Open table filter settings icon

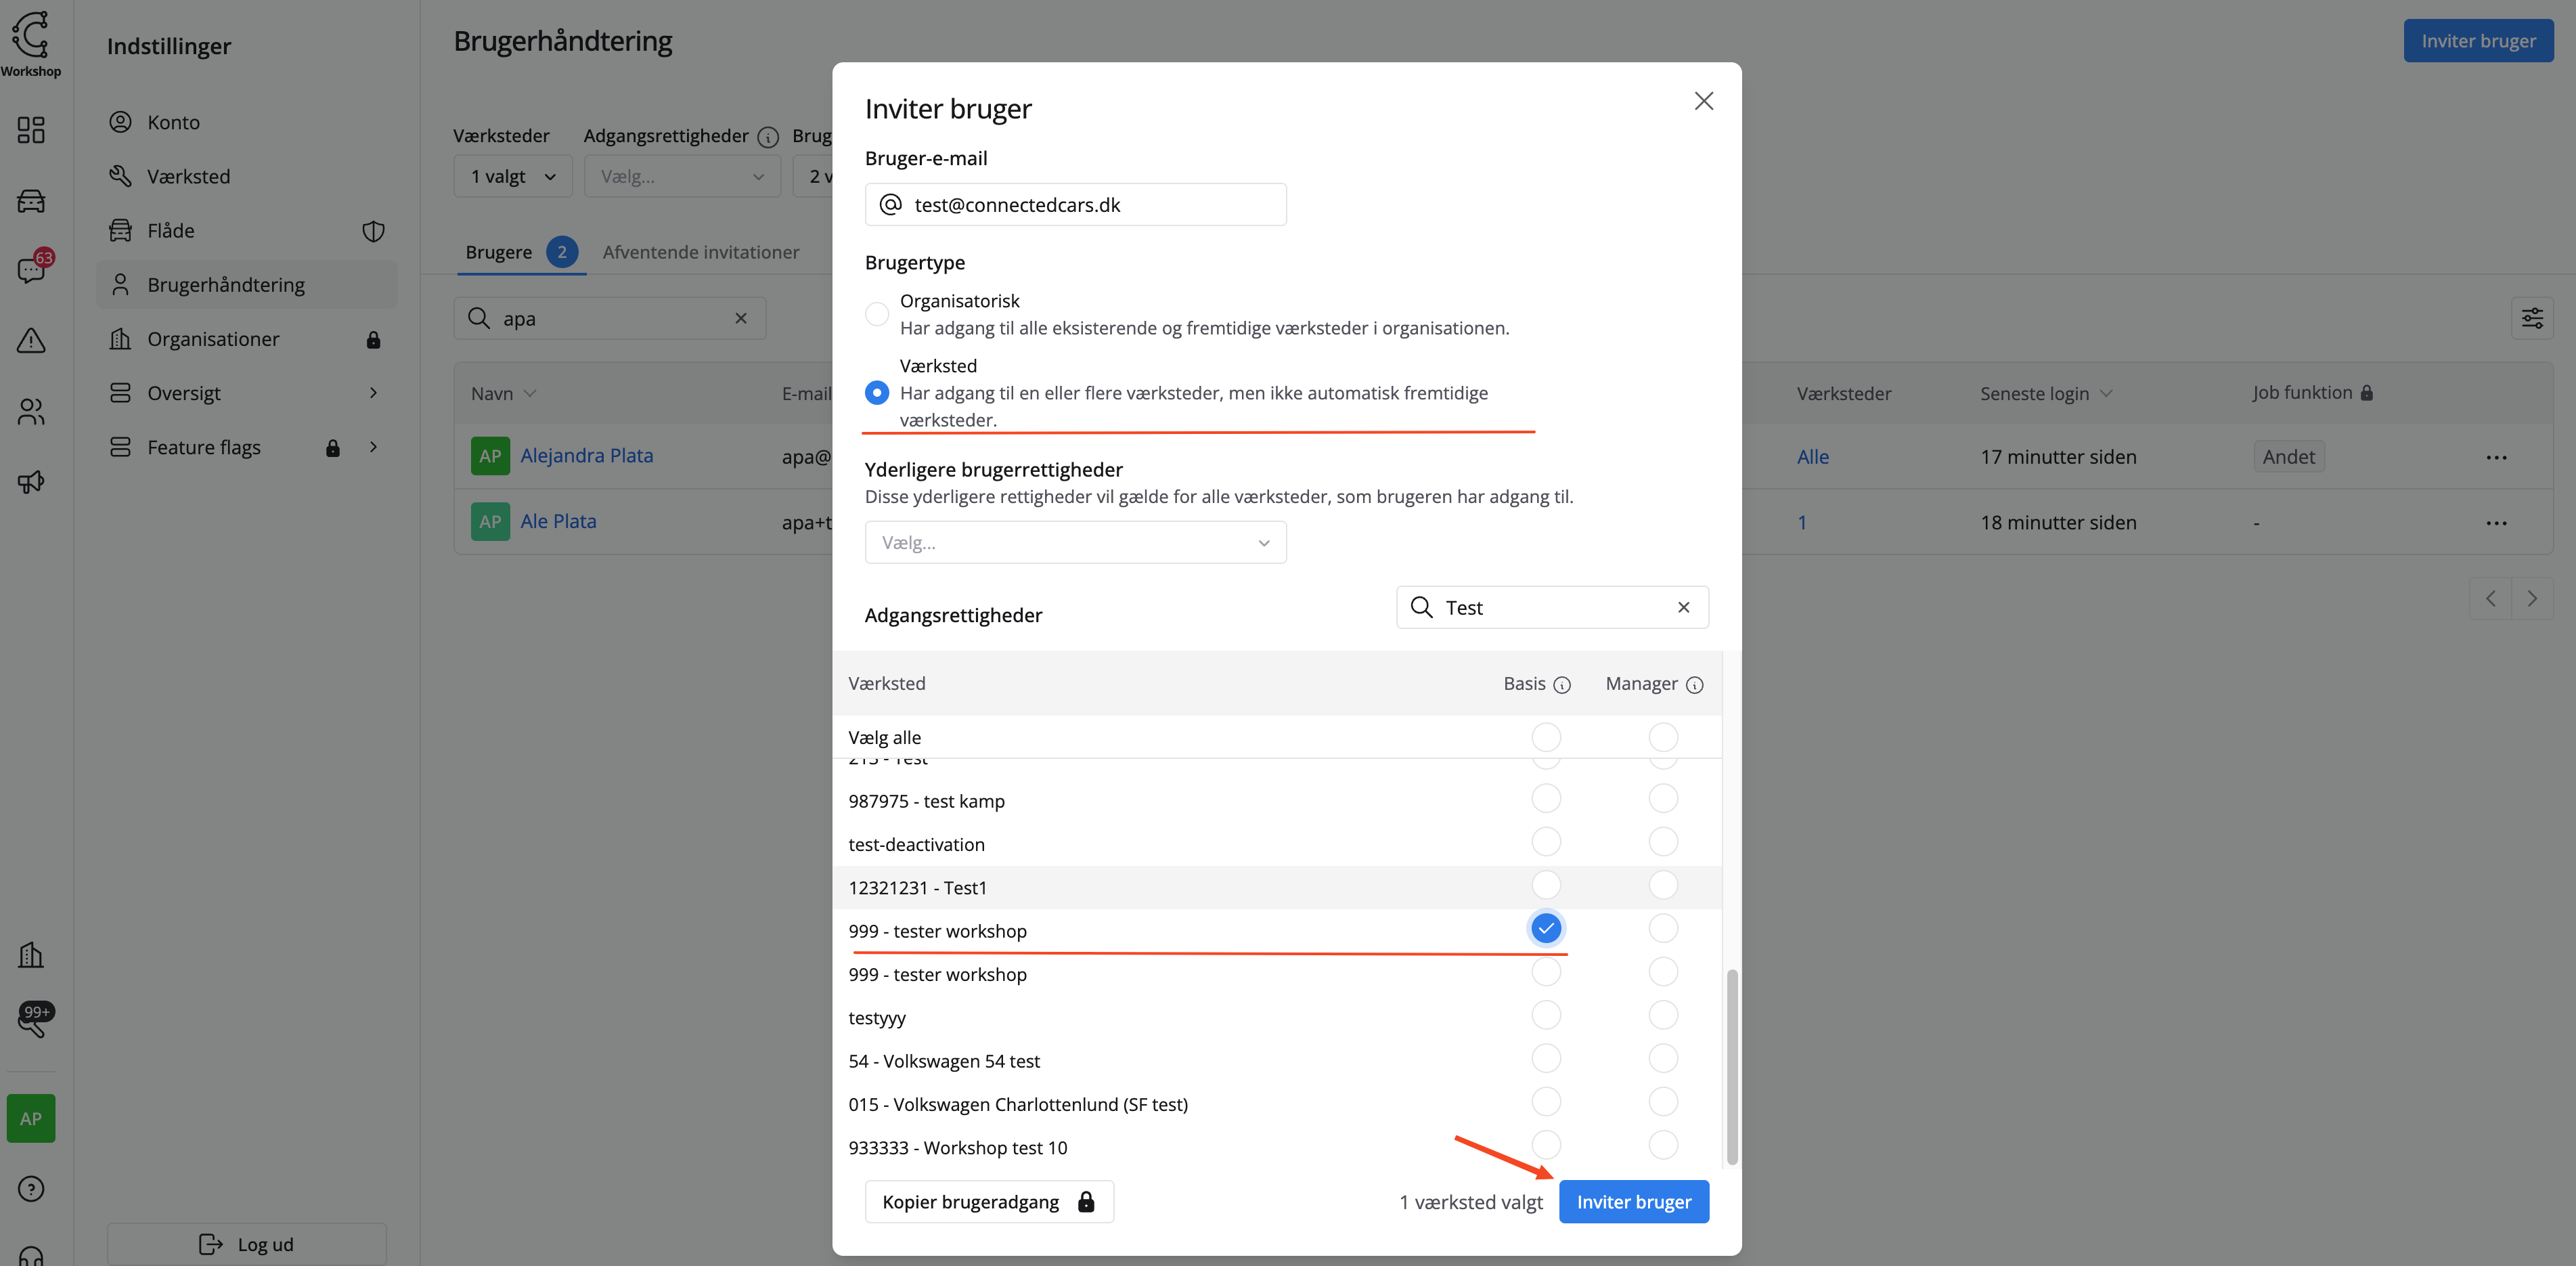click(x=2531, y=319)
